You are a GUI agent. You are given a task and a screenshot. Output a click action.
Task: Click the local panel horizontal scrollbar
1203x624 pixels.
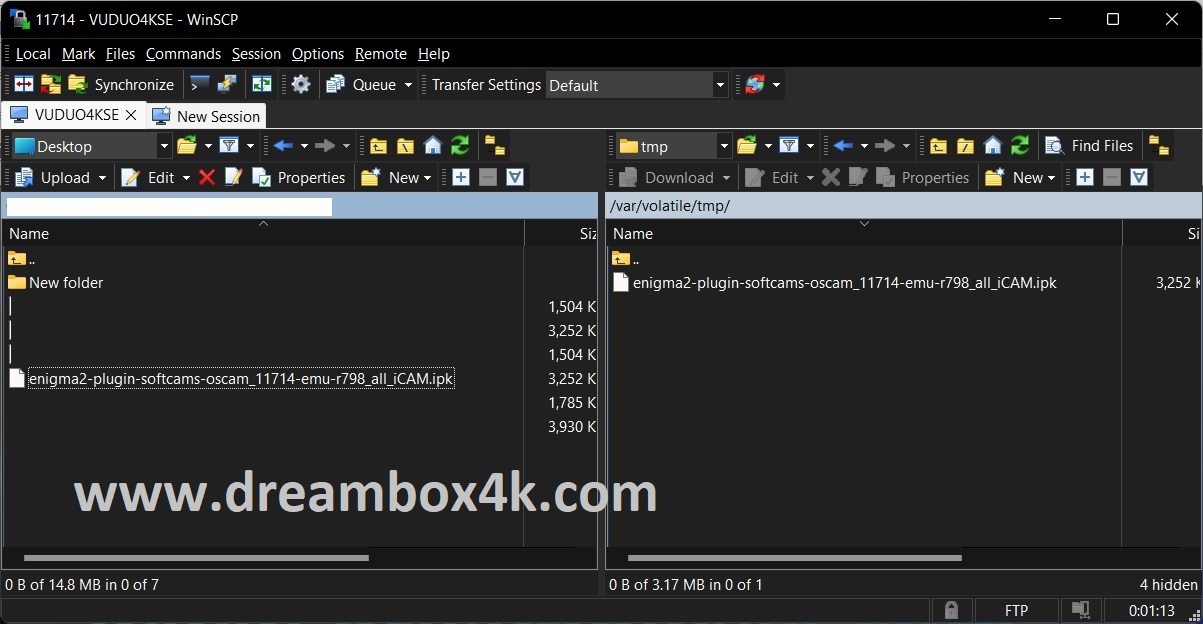[x=195, y=558]
